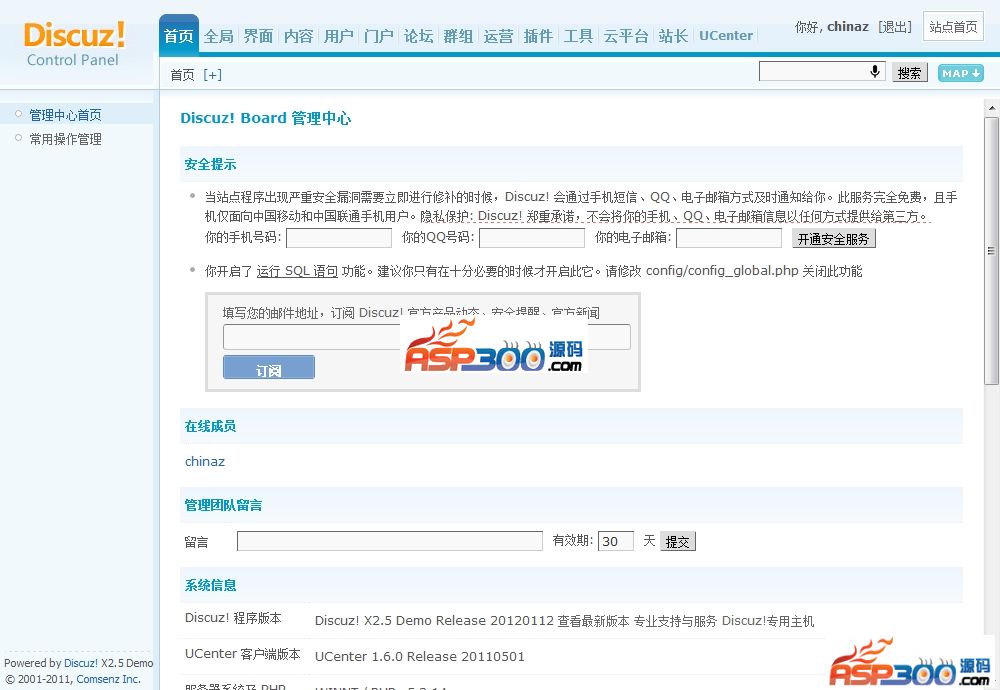This screenshot has height=690, width=1000.
Task: Open the 内容 menu tab
Action: [x=298, y=36]
